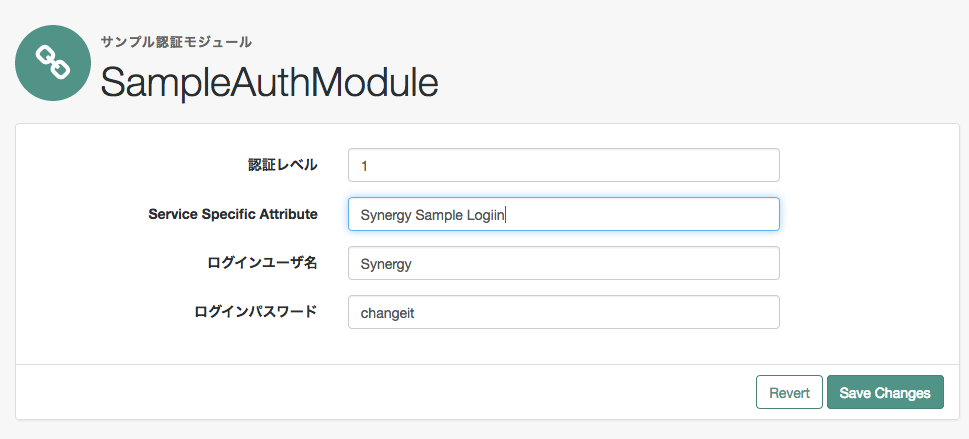The height and width of the screenshot is (439, 969).
Task: Click the first word "Synergy" in attribute field
Action: coord(385,215)
